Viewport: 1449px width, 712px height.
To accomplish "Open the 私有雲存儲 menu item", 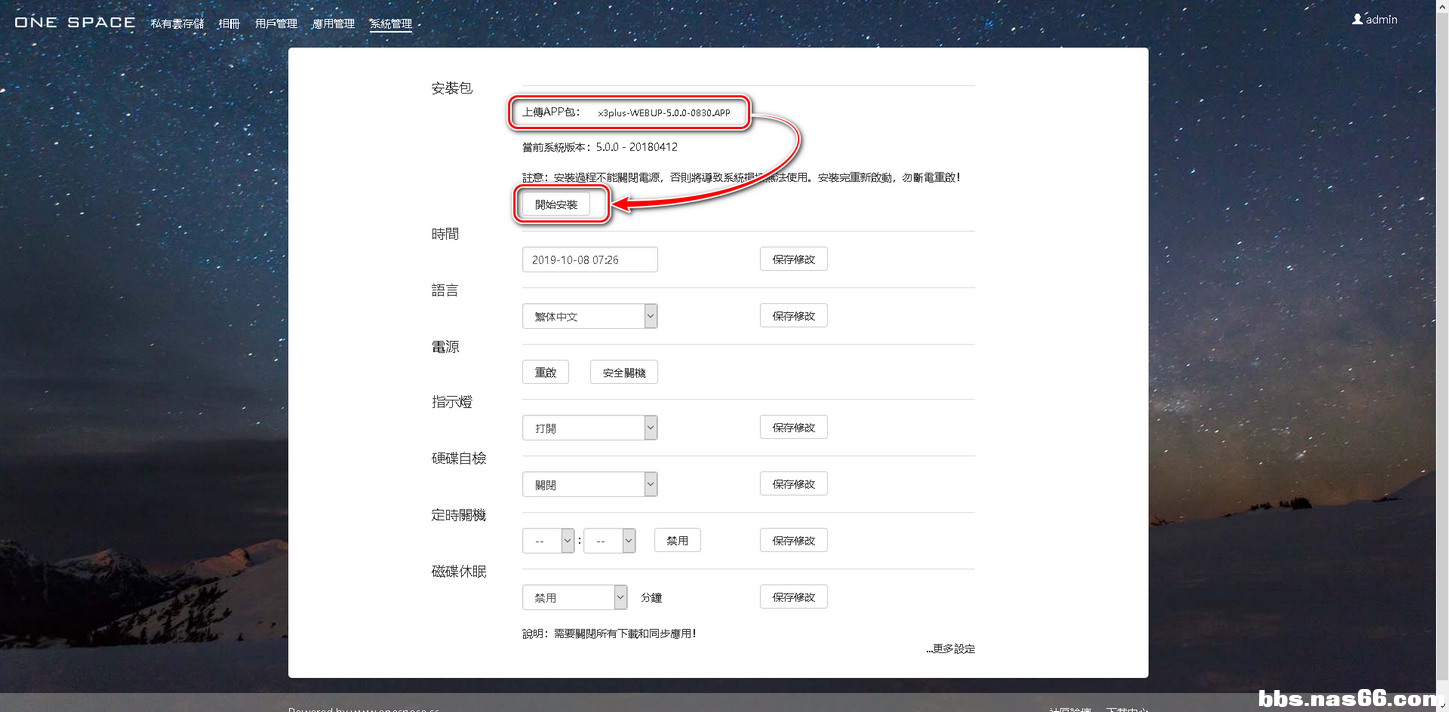I will click(x=177, y=23).
